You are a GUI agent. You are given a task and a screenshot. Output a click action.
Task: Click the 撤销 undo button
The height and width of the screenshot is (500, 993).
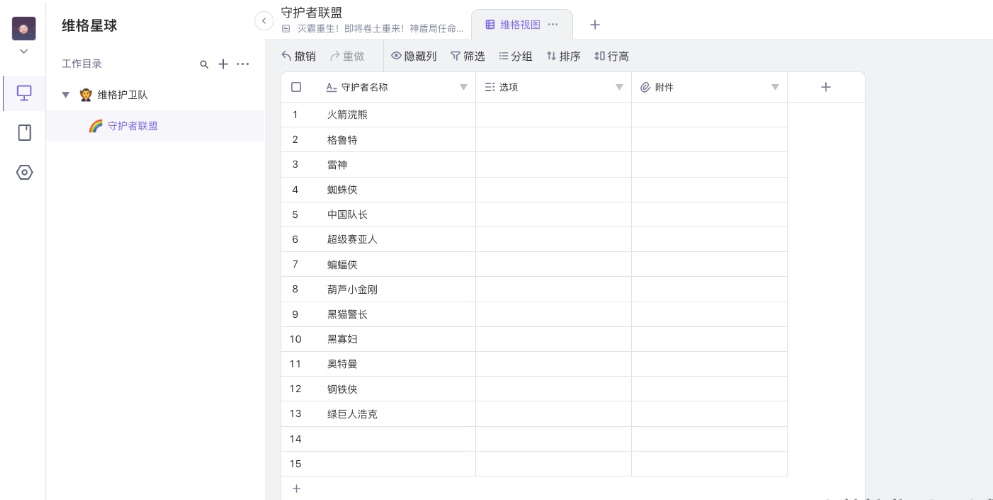pos(298,56)
